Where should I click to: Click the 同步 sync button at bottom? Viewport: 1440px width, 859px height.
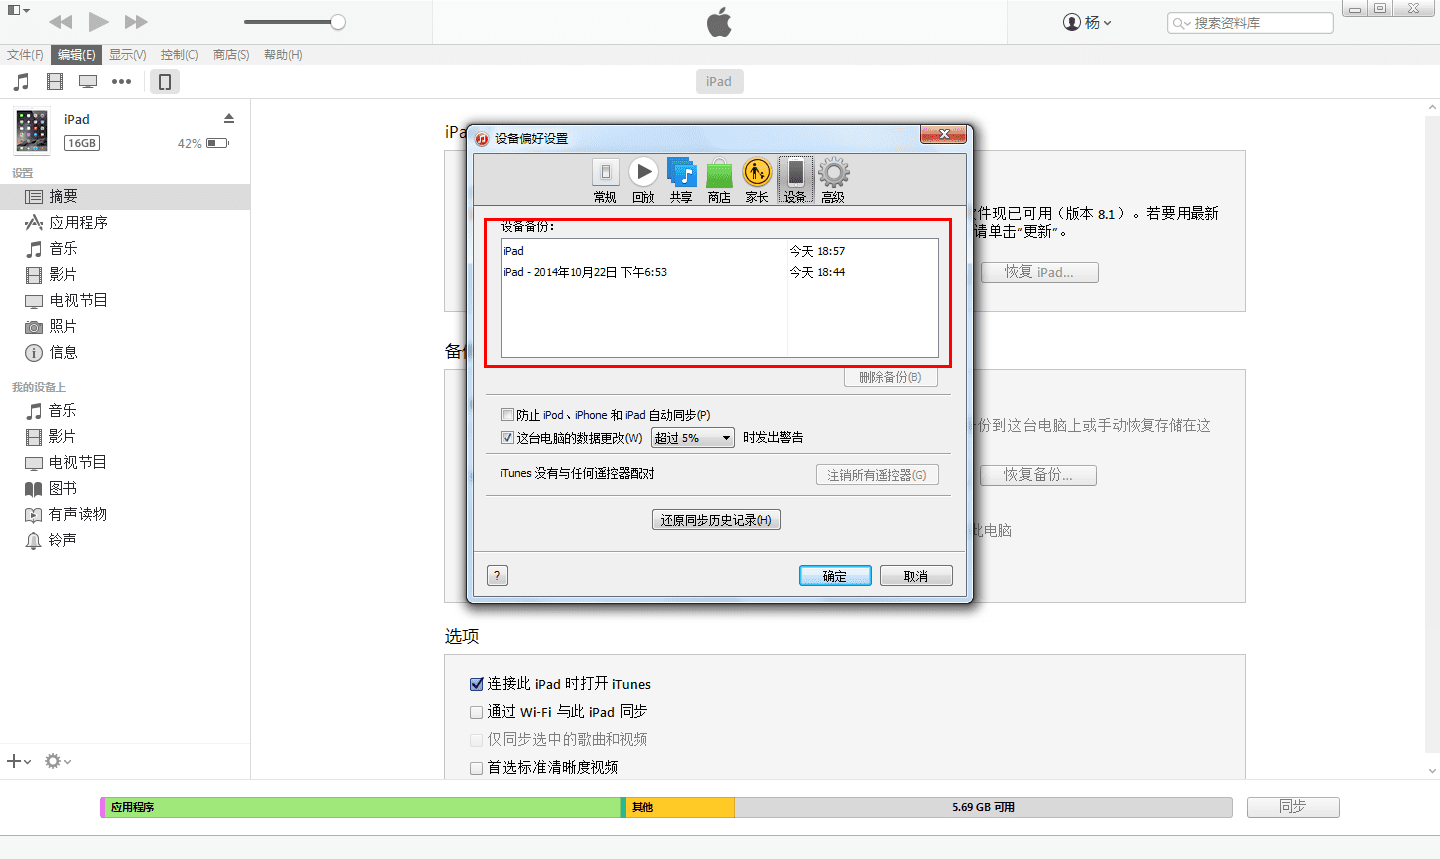(x=1293, y=807)
